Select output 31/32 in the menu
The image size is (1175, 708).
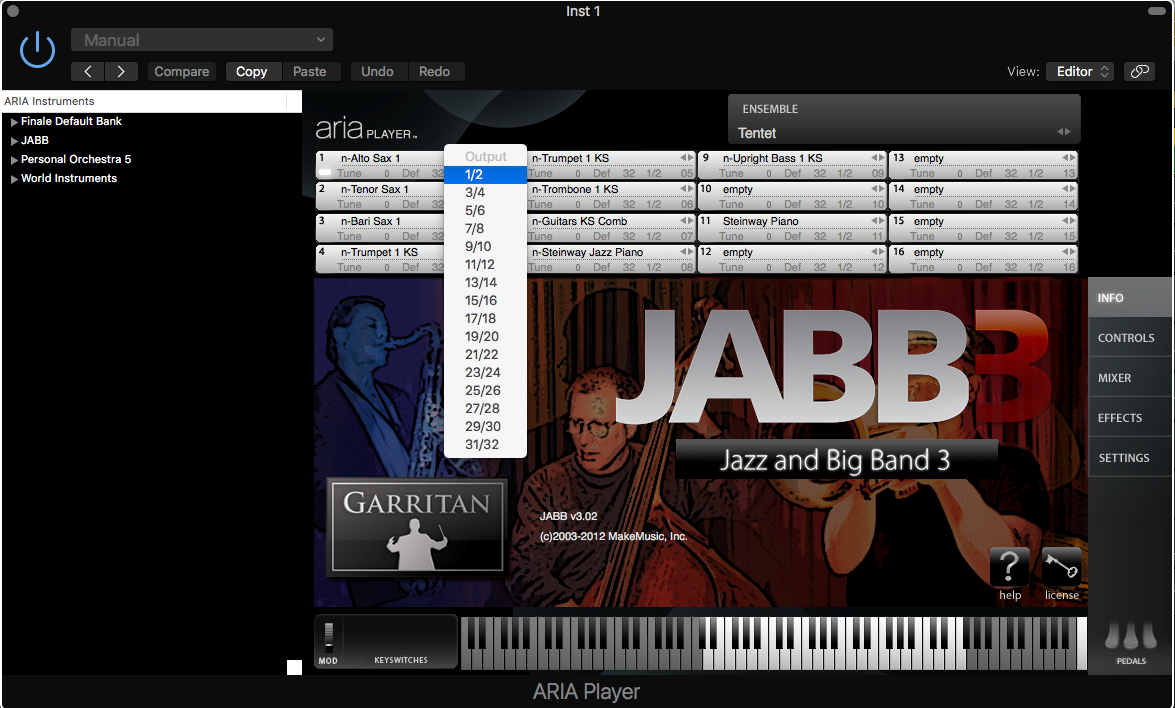pyautogui.click(x=486, y=444)
